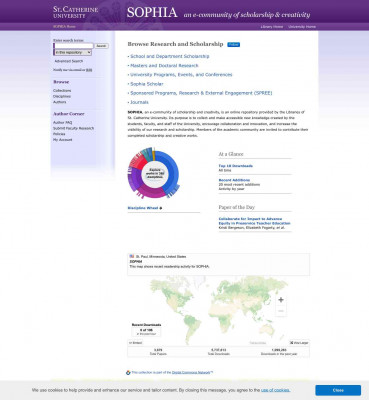The height and width of the screenshot is (400, 369).
Task: Open My Account link
Action: click(63, 140)
